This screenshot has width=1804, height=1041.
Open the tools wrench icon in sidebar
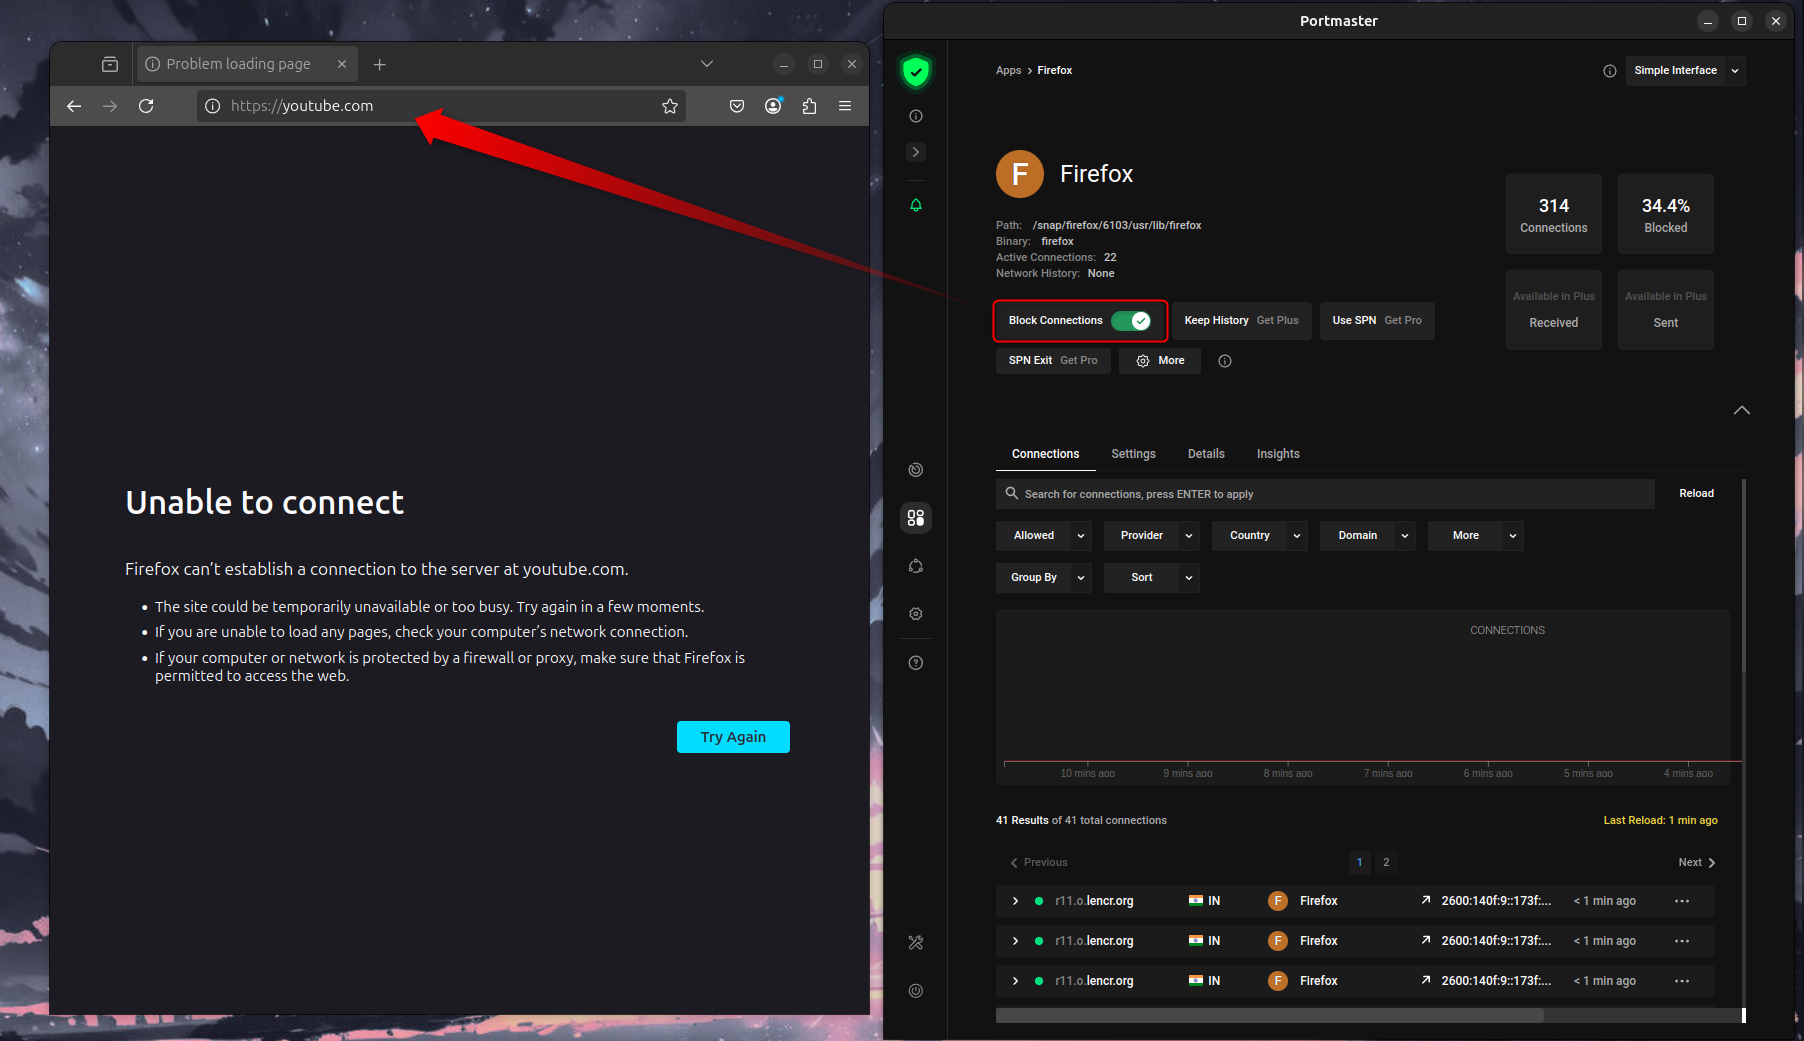[x=915, y=942]
